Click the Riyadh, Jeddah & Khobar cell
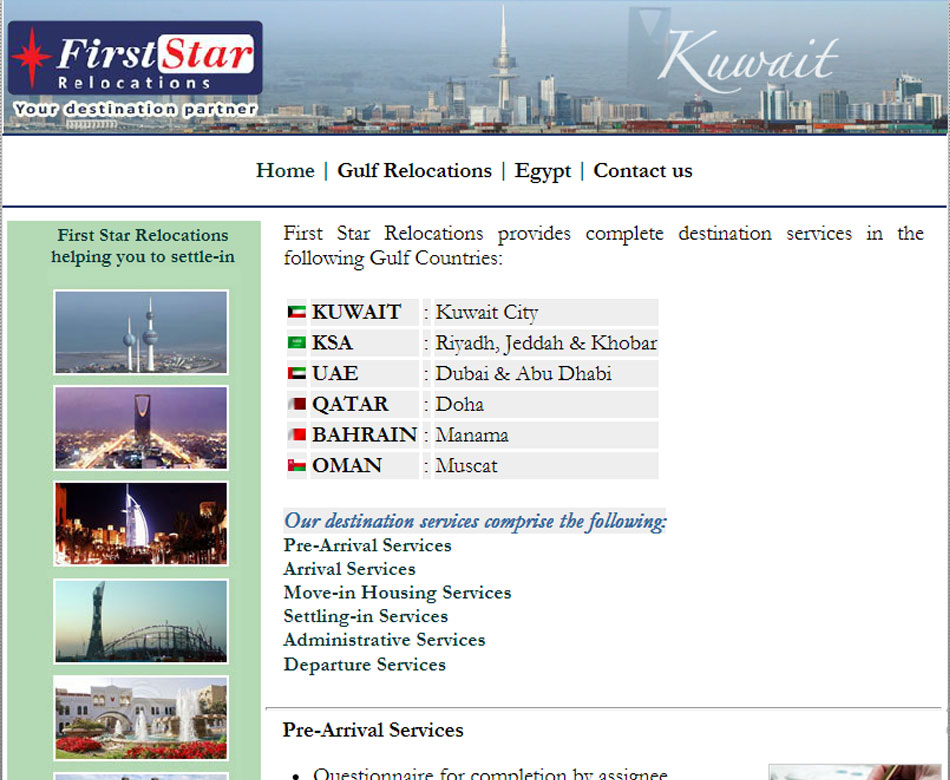Viewport: 950px width, 780px height. pos(546,343)
